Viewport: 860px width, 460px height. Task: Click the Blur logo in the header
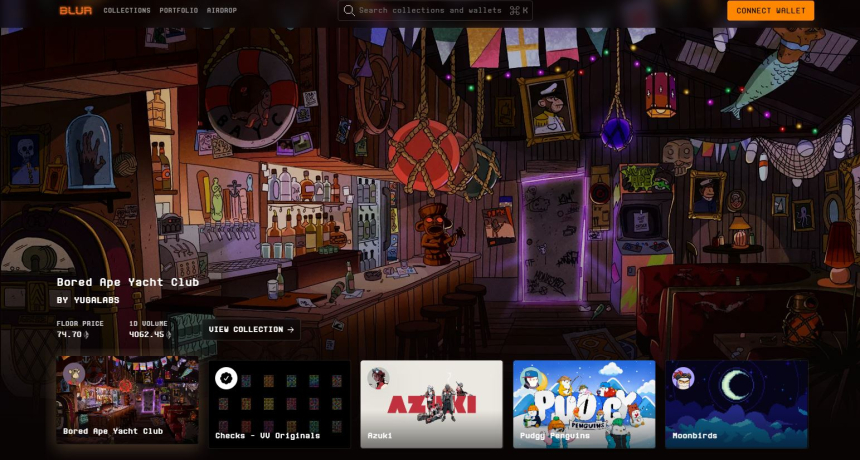point(75,11)
